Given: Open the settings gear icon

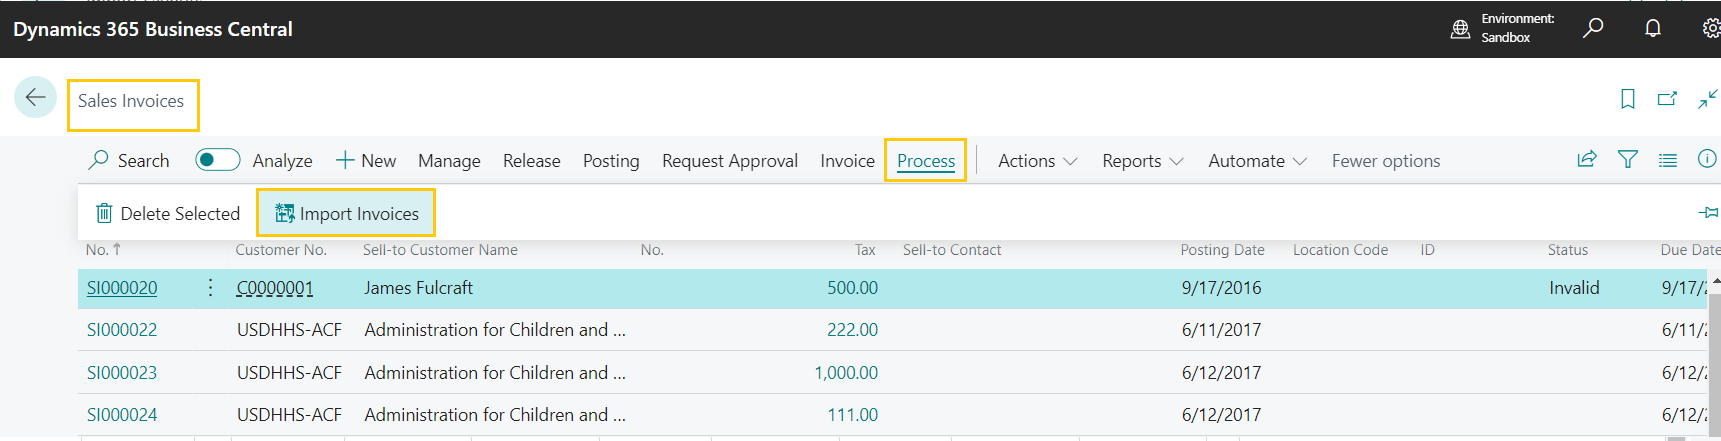Looking at the screenshot, I should (x=1711, y=28).
